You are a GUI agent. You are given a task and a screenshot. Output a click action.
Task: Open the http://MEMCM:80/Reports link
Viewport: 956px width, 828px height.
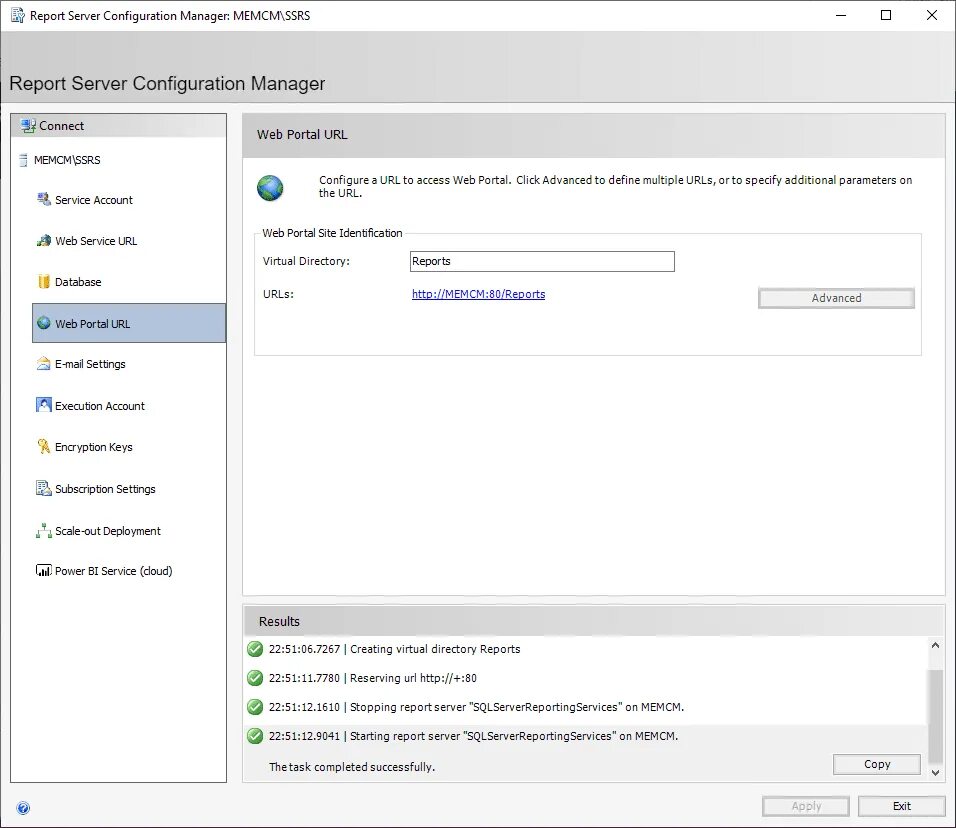pos(478,294)
